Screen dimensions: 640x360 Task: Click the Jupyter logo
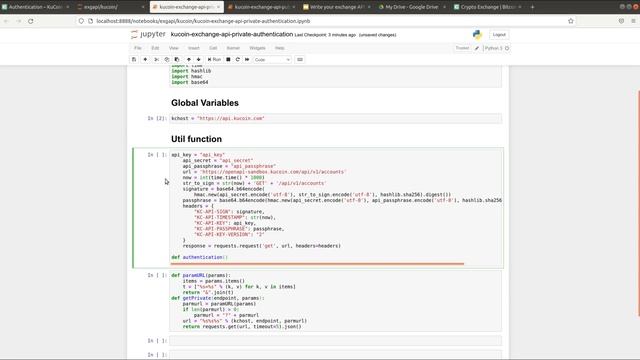(x=148, y=35)
